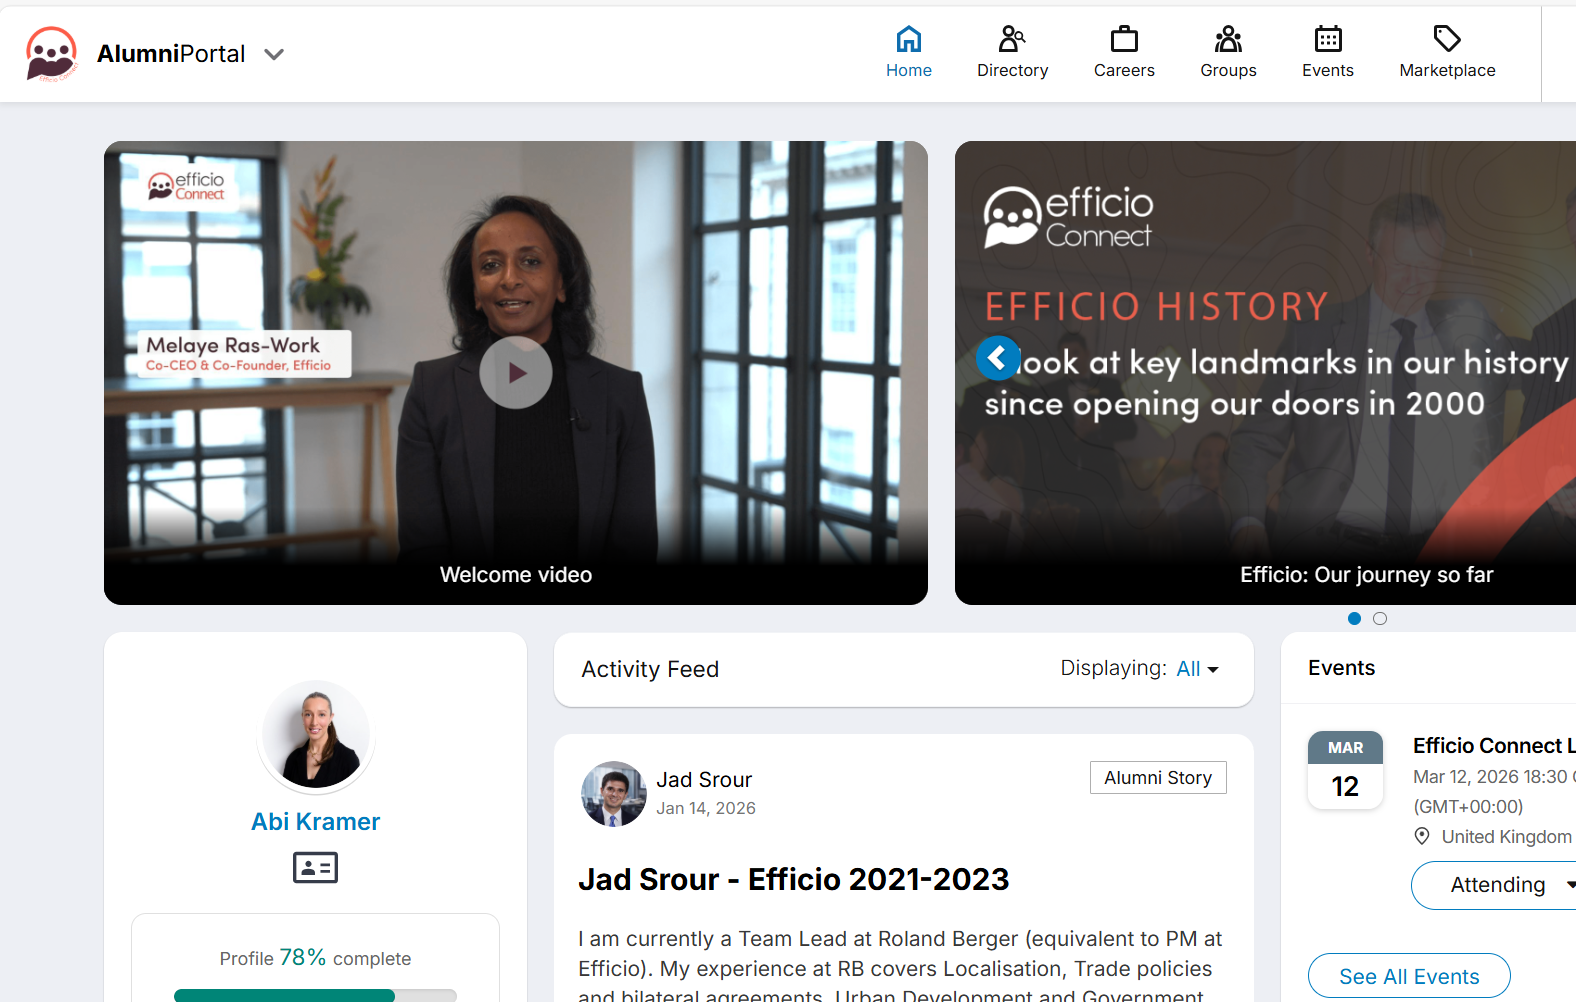Click the profile card icon under Abi Kramer
This screenshot has width=1576, height=1002.
click(315, 867)
